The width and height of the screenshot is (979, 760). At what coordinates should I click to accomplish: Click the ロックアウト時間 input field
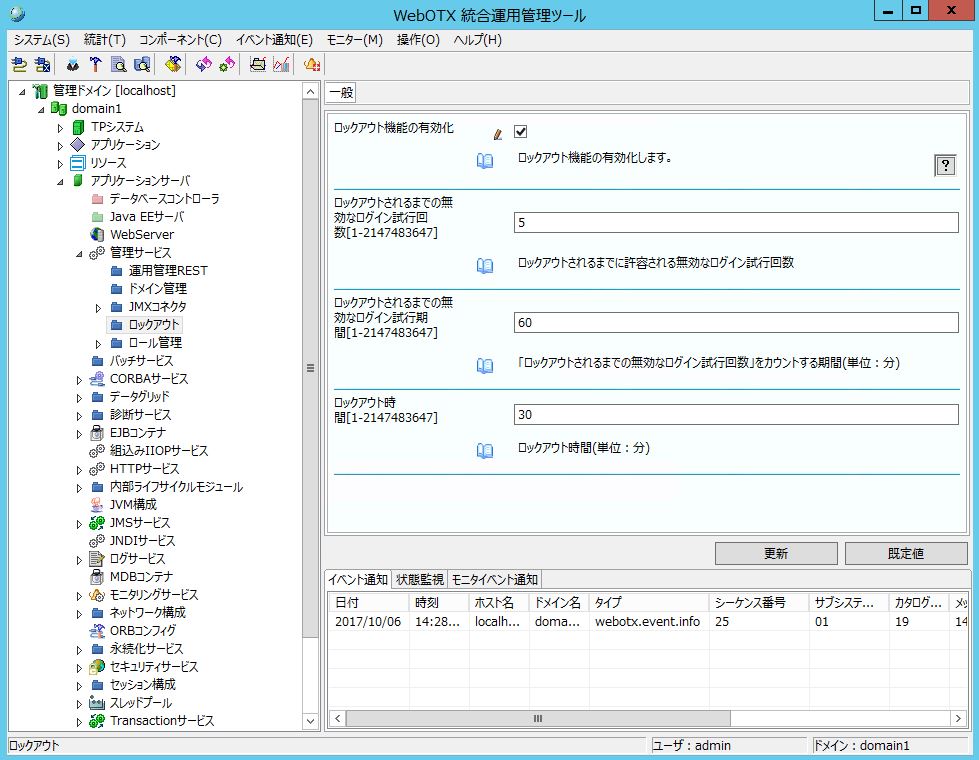pos(735,414)
